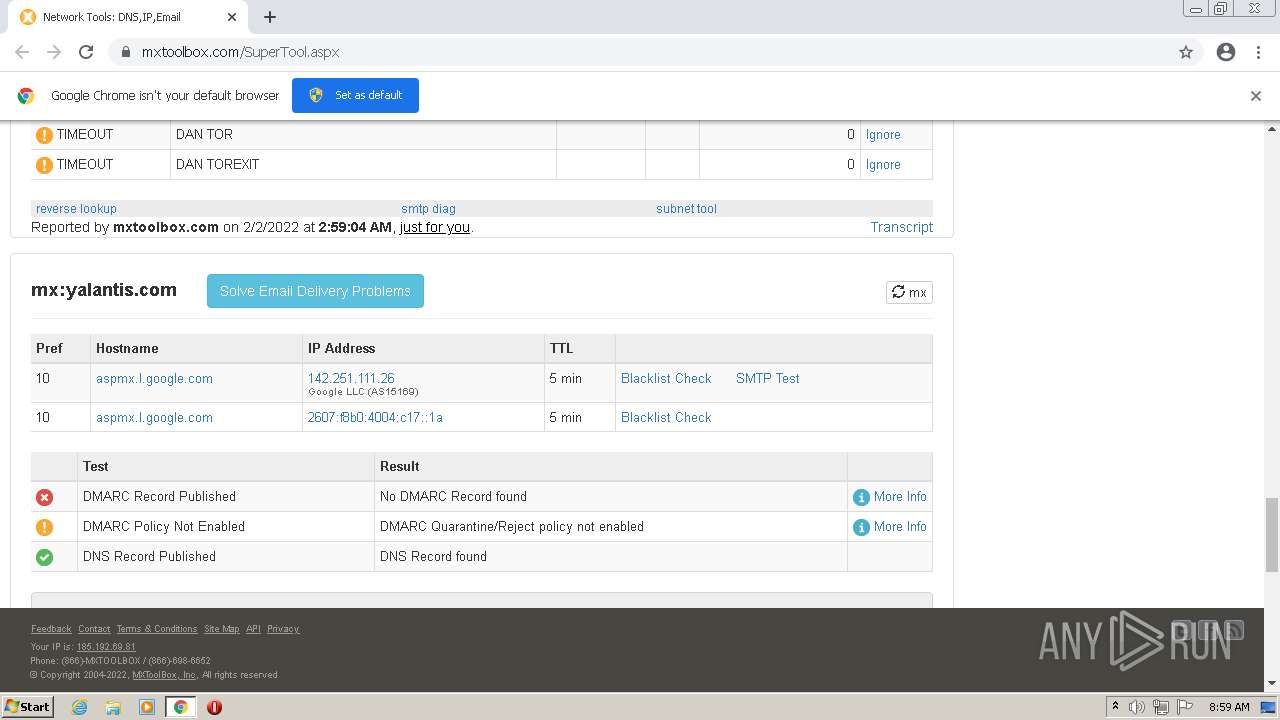1280x720 pixels.
Task: Click the orange DMARC Policy Not Enabled warning icon
Action: coord(44,527)
